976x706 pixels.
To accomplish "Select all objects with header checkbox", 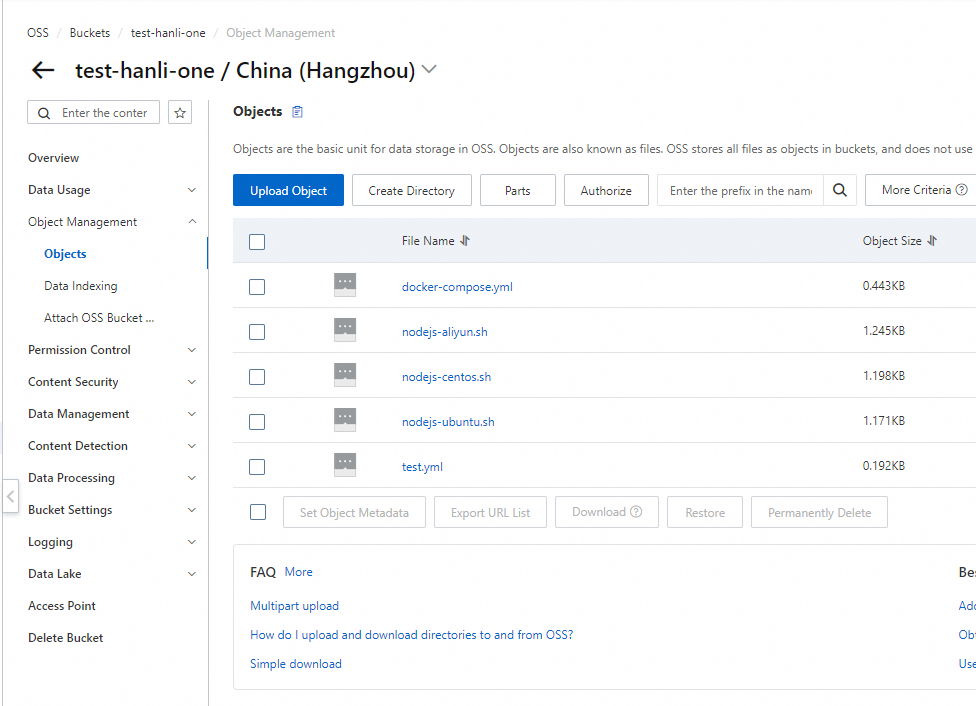I will [257, 242].
